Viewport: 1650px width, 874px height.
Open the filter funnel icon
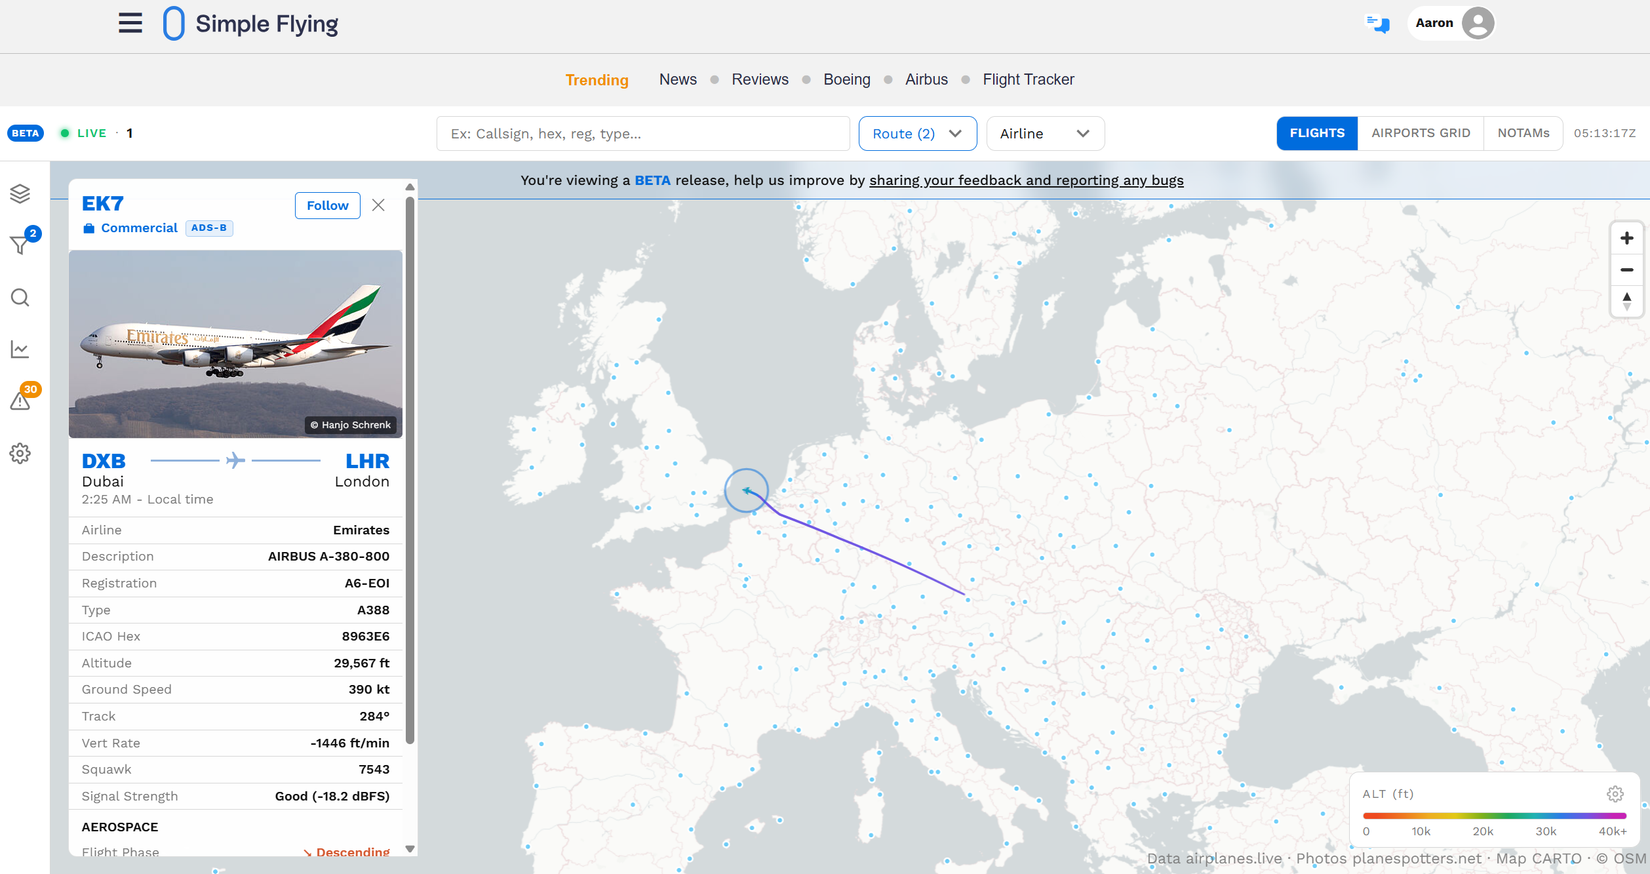20,244
